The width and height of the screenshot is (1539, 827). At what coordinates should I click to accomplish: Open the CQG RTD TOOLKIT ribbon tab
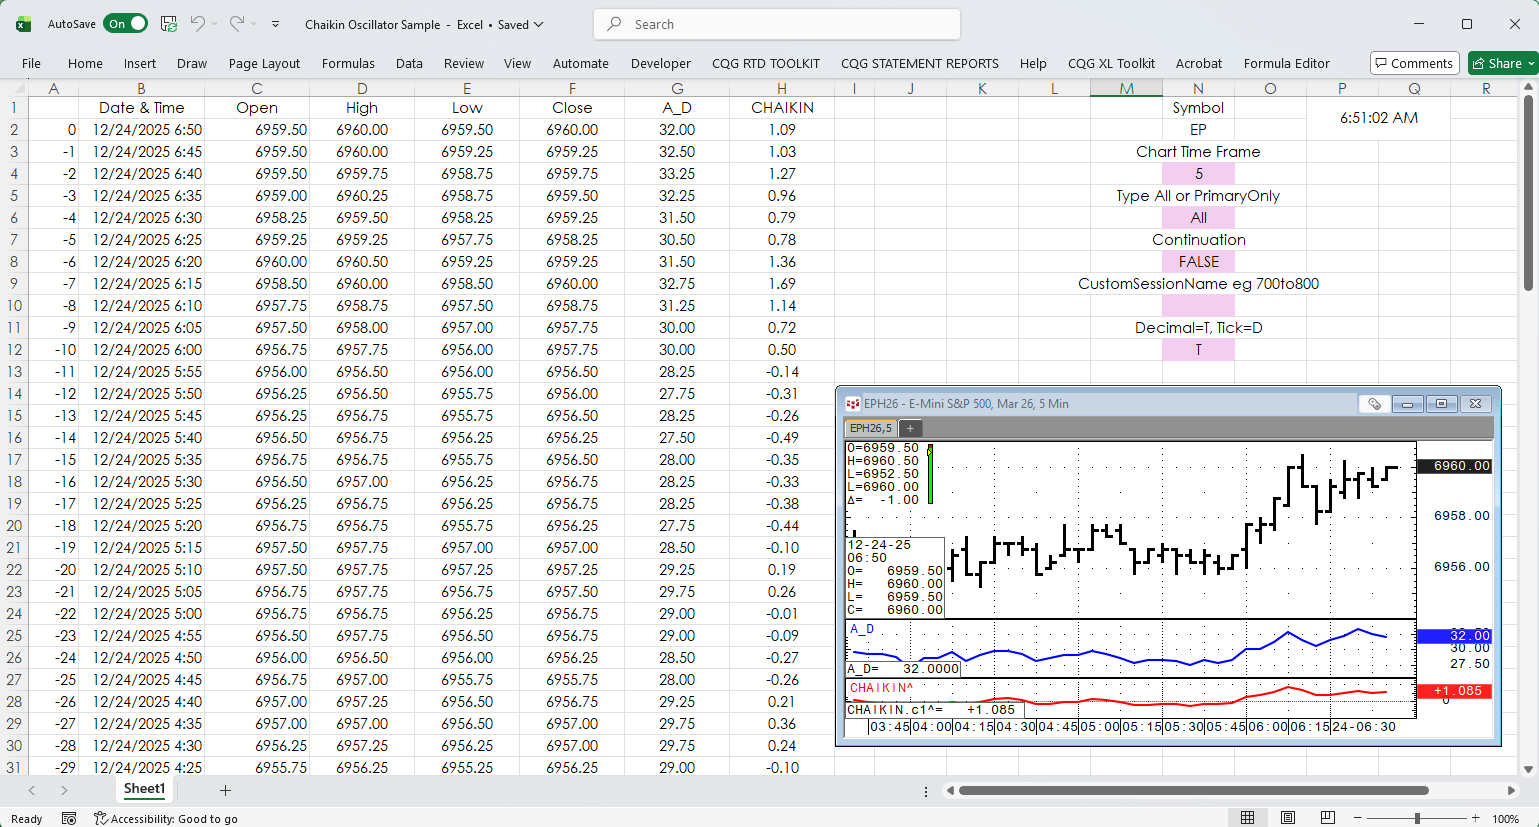(765, 63)
